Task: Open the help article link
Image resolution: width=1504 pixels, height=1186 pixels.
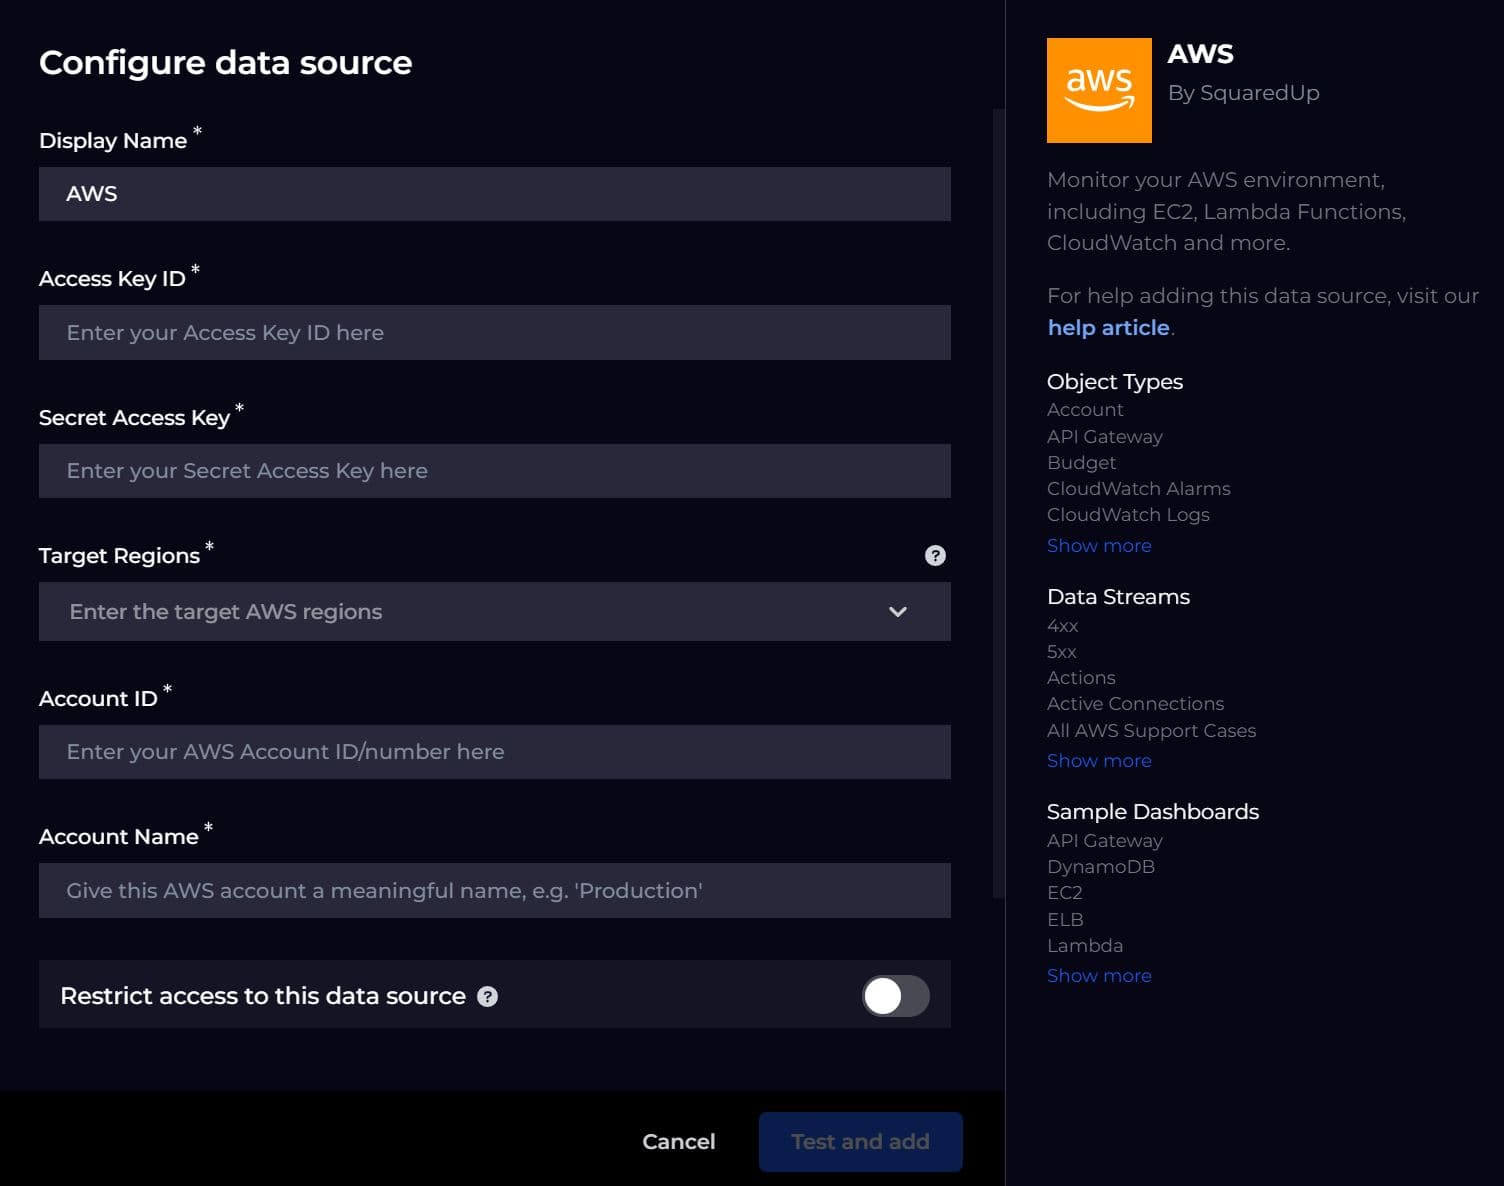Action: pyautogui.click(x=1108, y=327)
